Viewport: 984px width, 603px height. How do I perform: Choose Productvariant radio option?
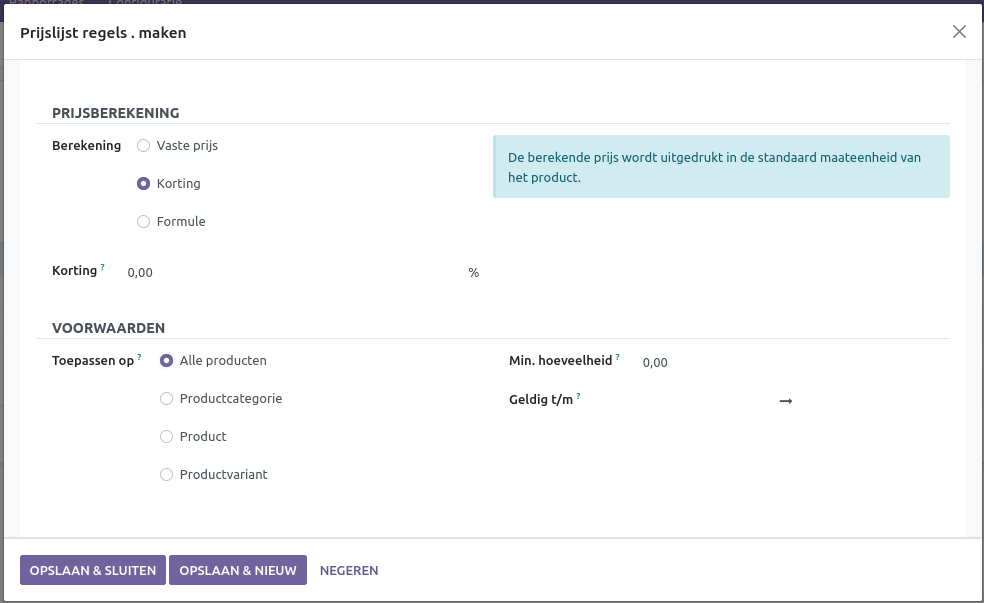pos(167,475)
